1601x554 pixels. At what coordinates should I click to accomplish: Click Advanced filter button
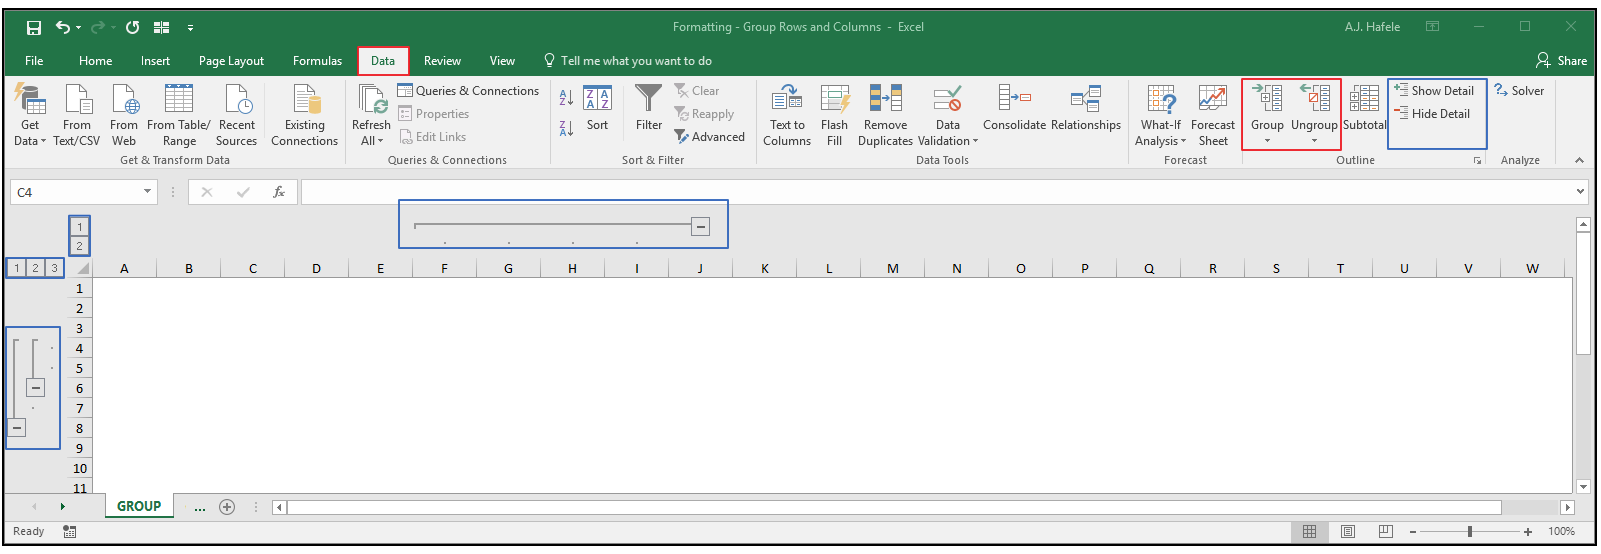pos(709,137)
